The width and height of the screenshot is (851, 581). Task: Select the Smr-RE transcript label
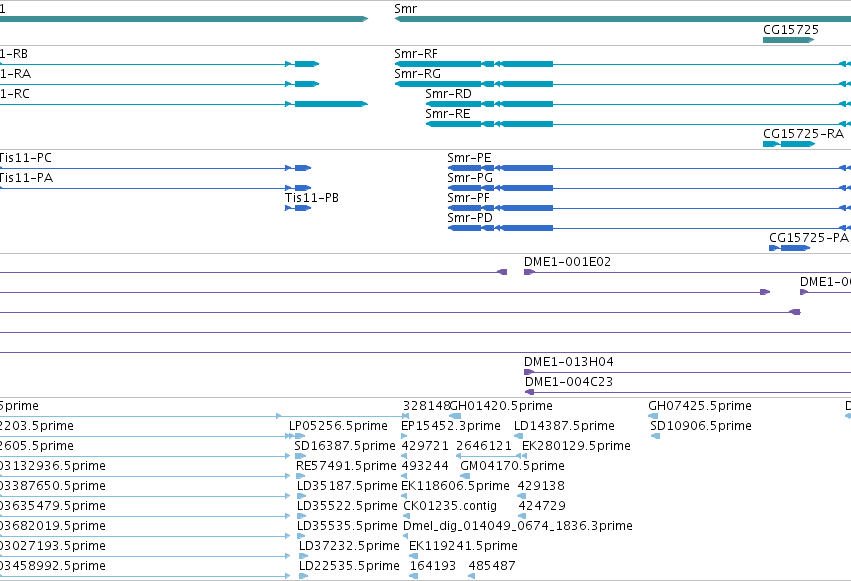point(448,114)
